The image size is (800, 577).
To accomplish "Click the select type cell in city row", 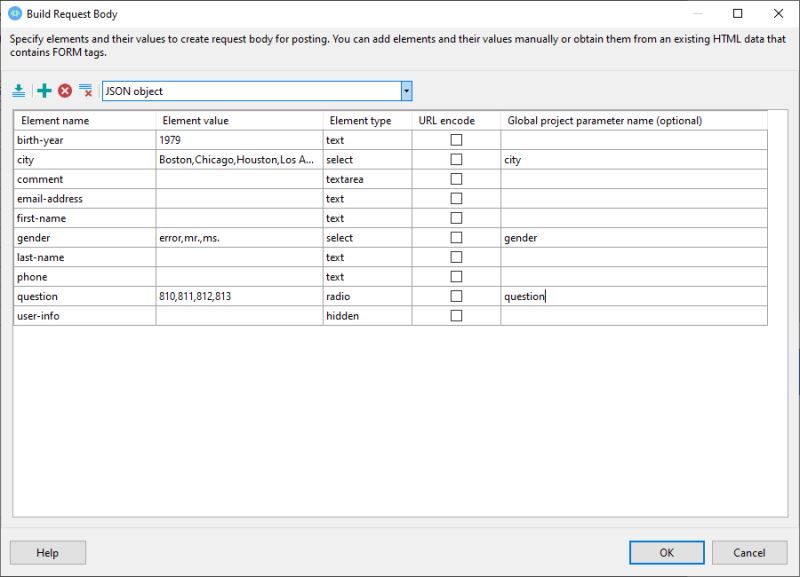I will coord(367,160).
